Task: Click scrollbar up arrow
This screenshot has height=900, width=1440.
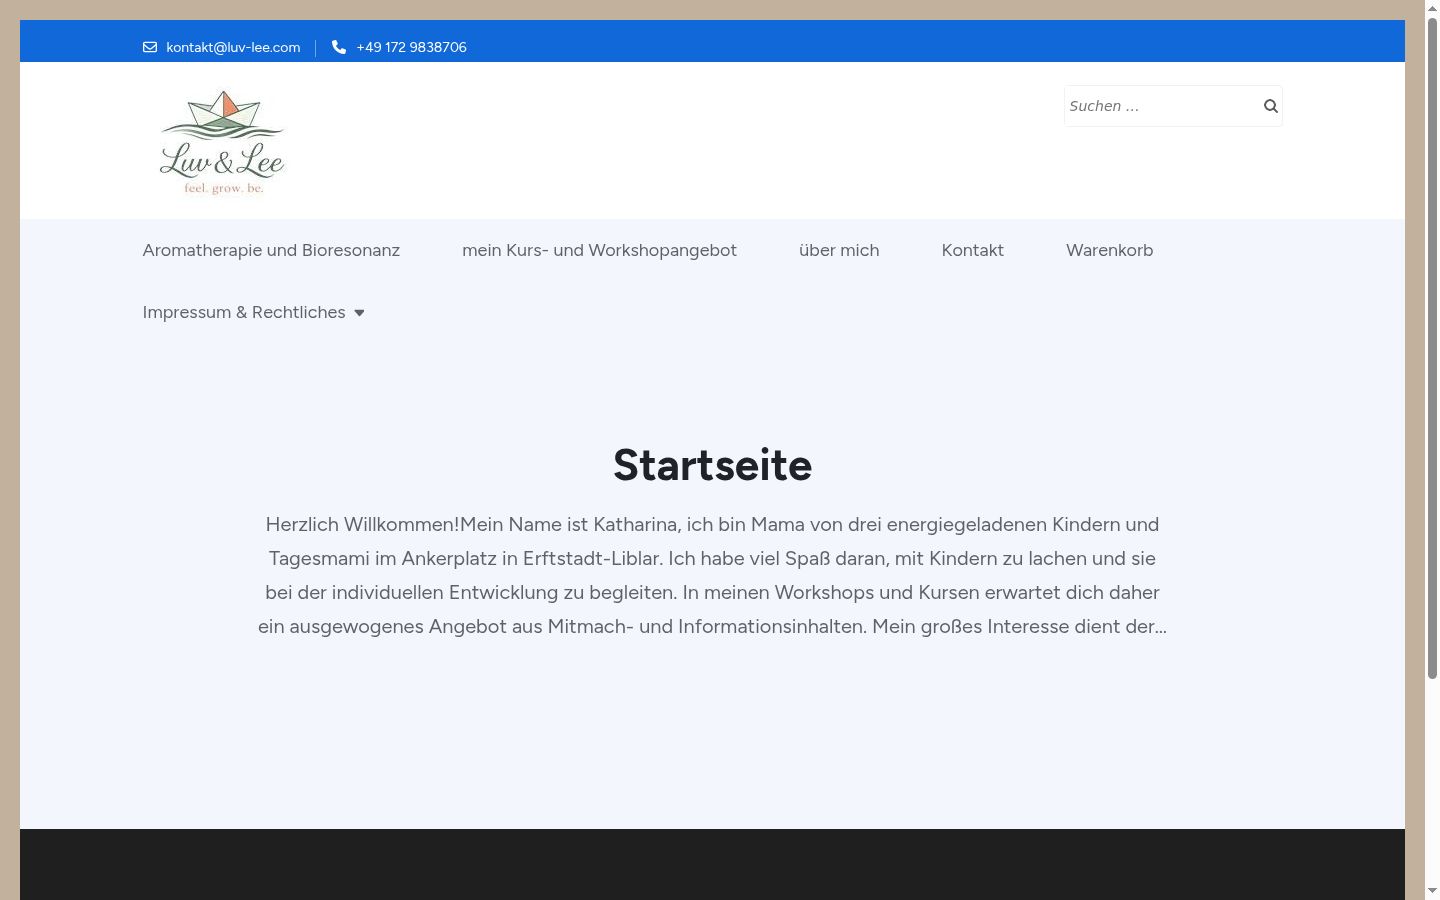Action: coord(1432,8)
